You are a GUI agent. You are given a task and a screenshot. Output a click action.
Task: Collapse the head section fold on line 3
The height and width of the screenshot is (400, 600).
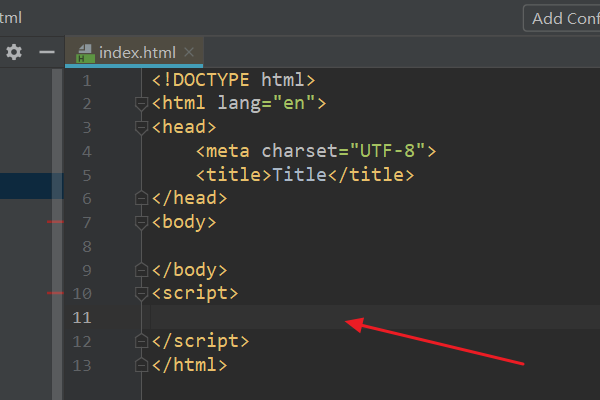(141, 127)
